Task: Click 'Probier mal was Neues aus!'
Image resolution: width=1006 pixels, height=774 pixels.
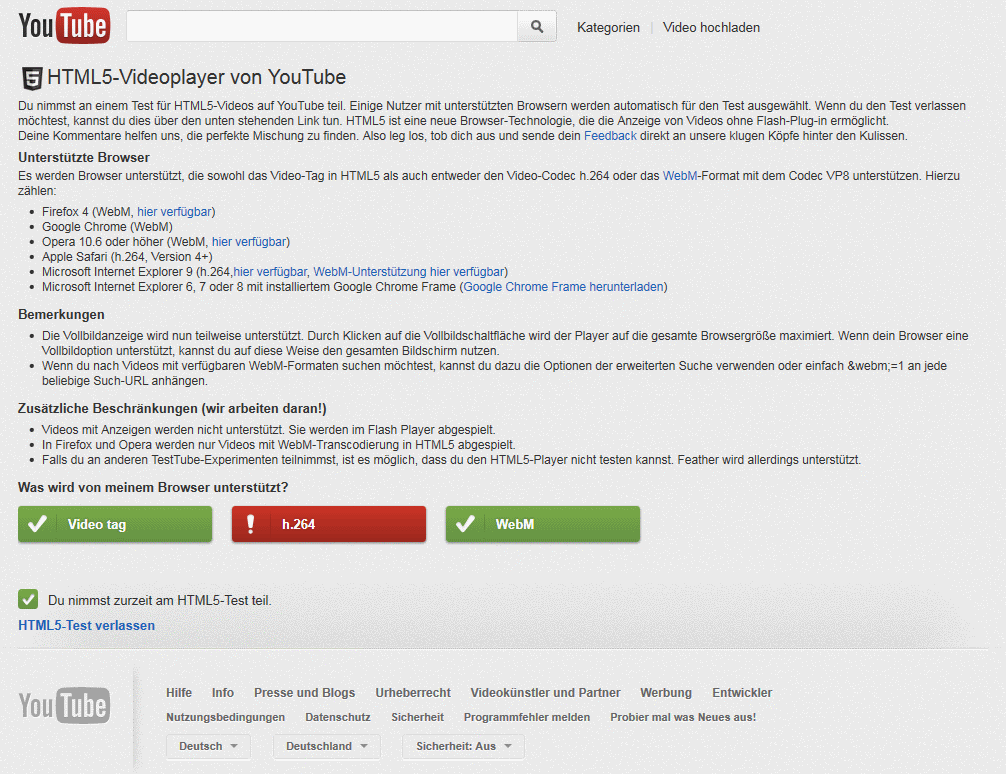Action: point(683,717)
